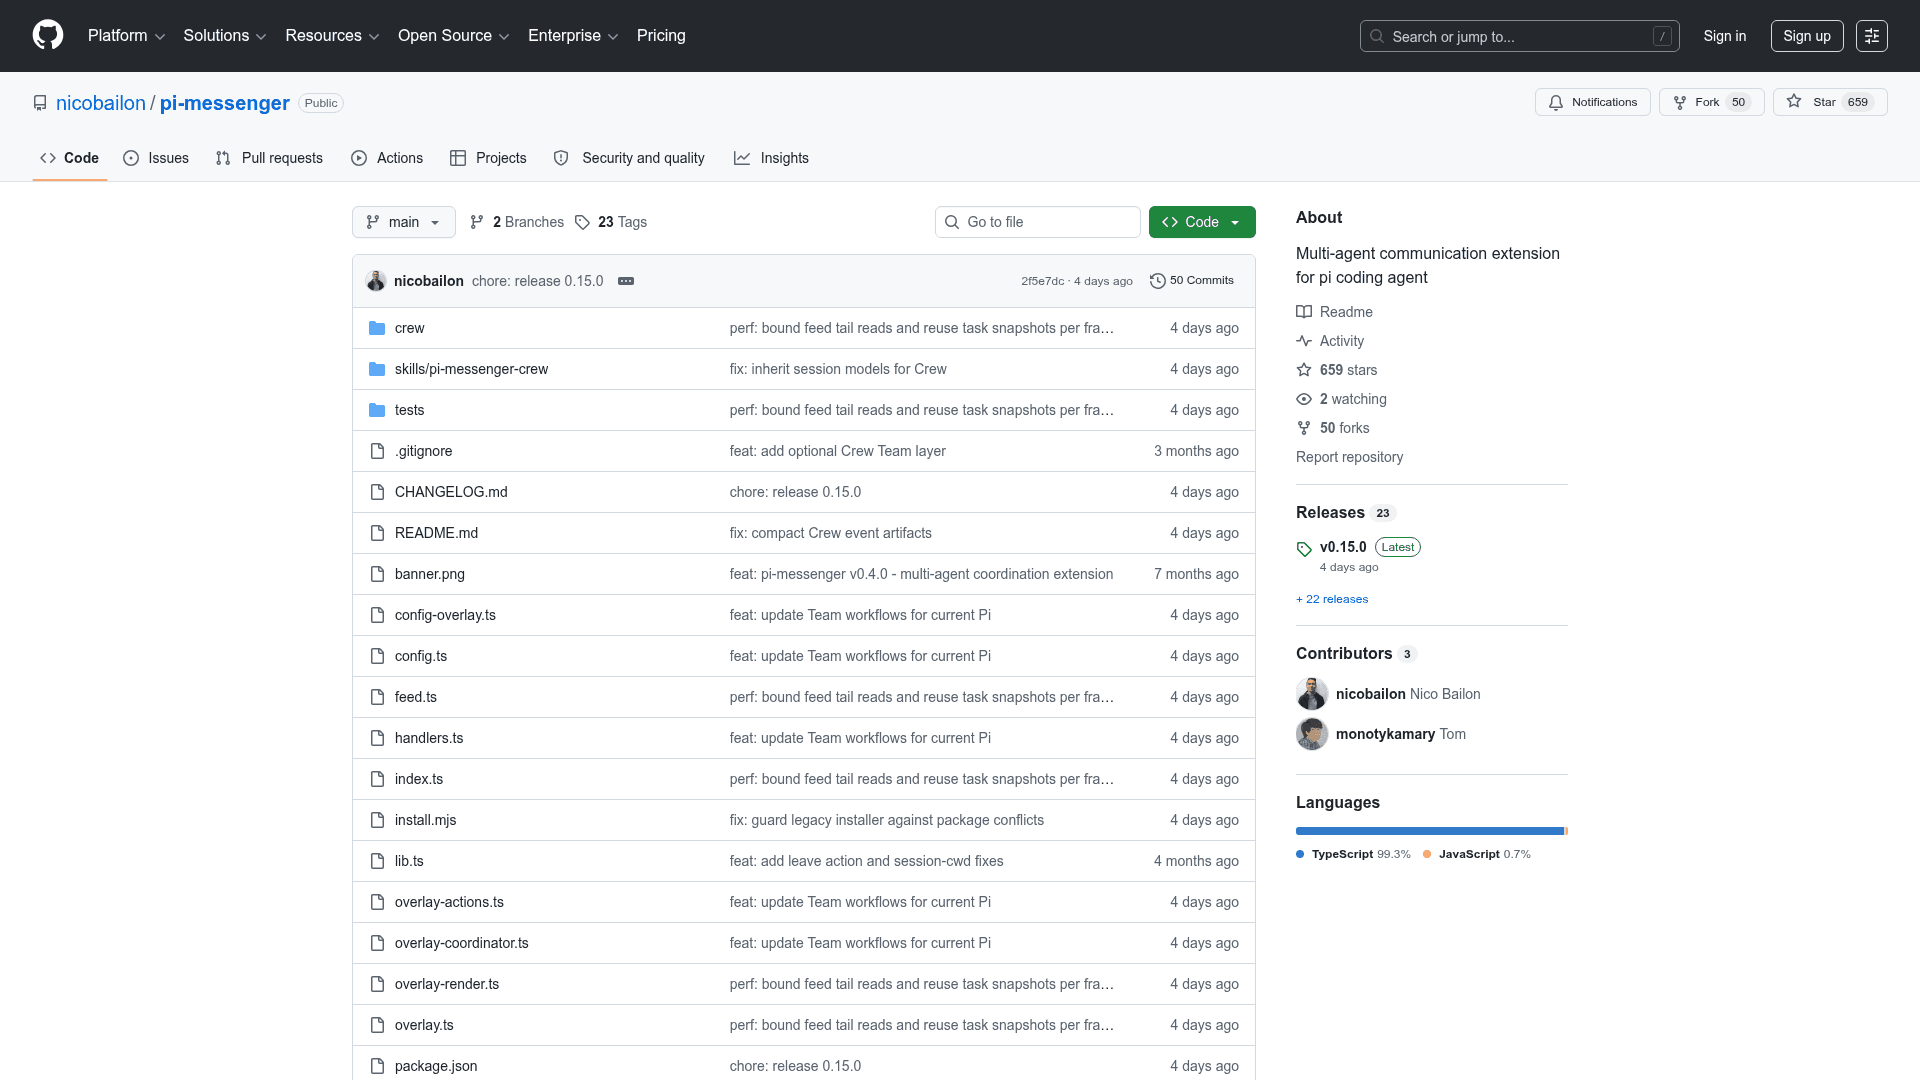Click the JavaScript orange language dot
Image resolution: width=1920 pixels, height=1080 pixels.
pos(1427,855)
